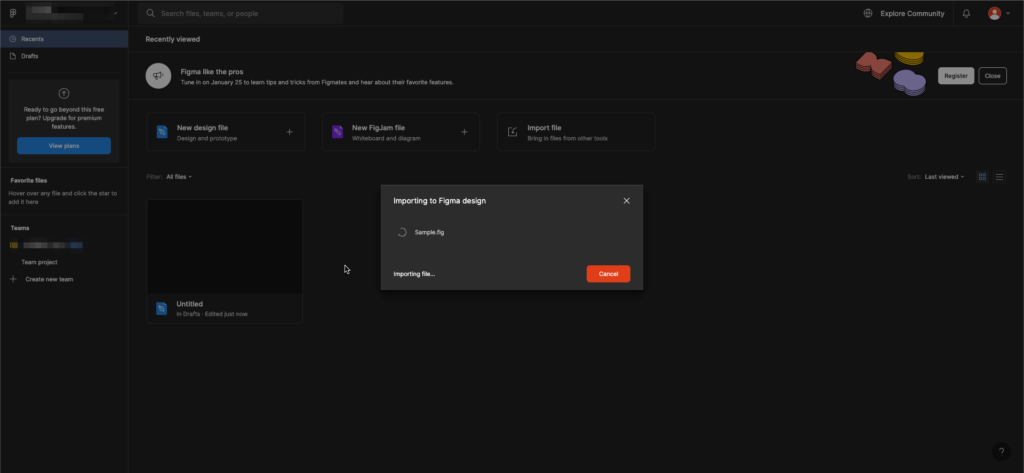Open Drafts in the sidebar
Image resolution: width=1024 pixels, height=473 pixels.
[x=64, y=56]
